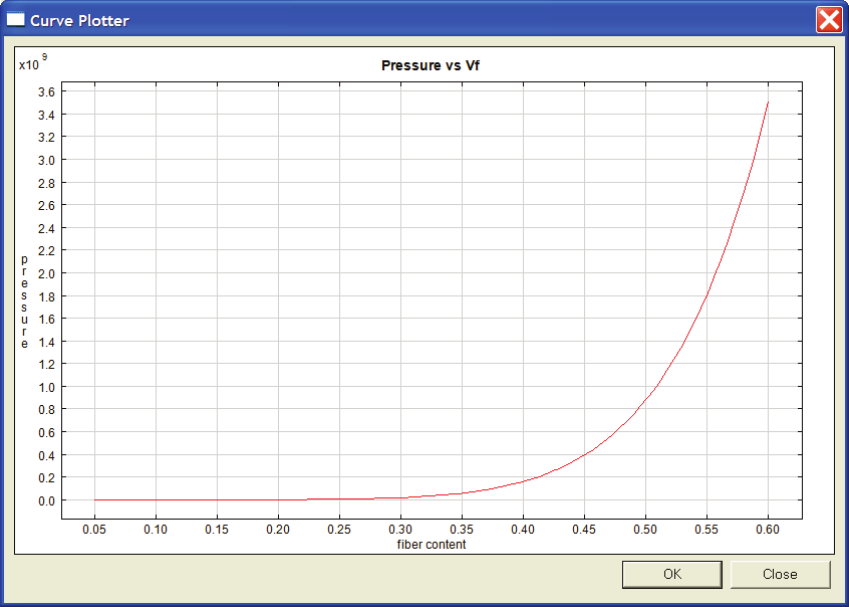Image resolution: width=849 pixels, height=607 pixels.
Task: Click the y-axis tick label 0.8
Action: pos(47,410)
